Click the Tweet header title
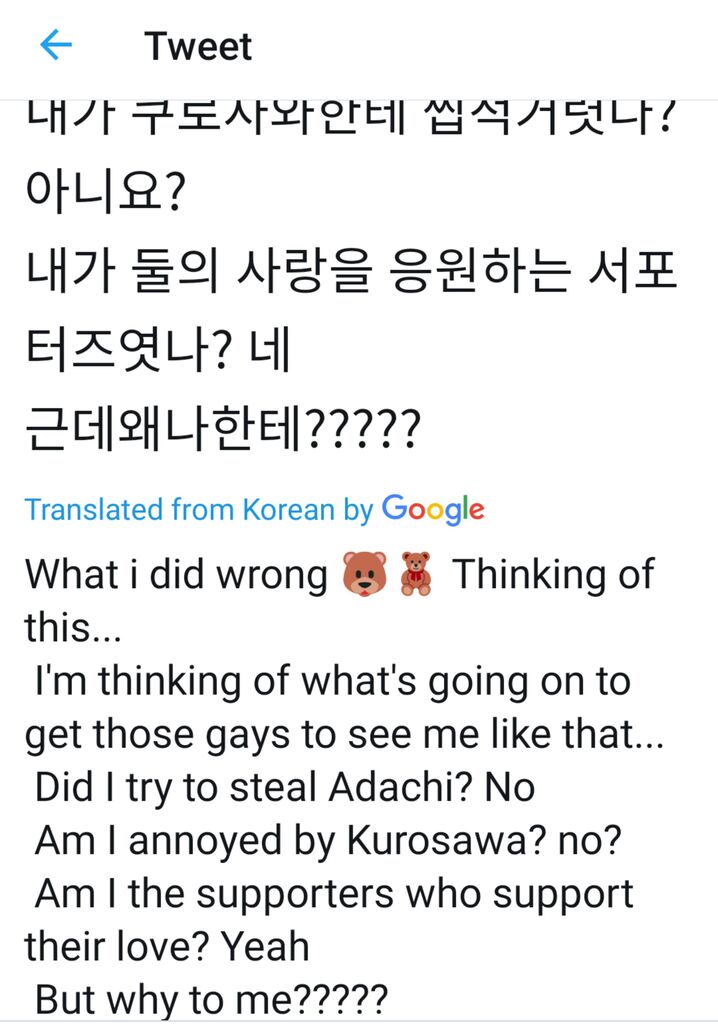Image resolution: width=718 pixels, height=1024 pixels. pos(198,46)
